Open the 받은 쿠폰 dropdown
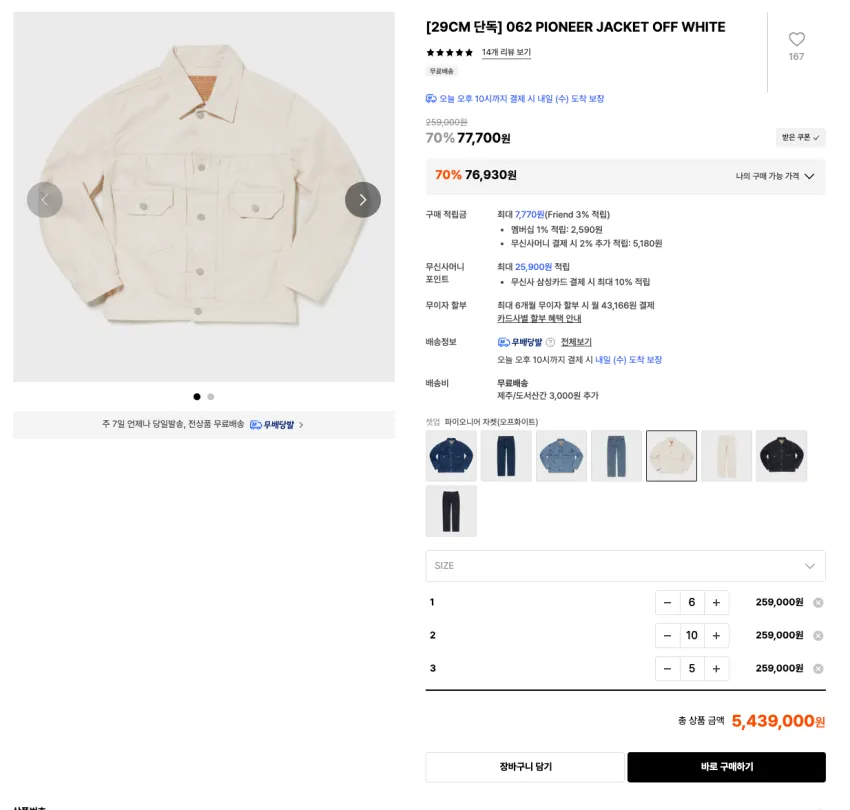Image resolution: width=850 pixels, height=810 pixels. coord(800,138)
